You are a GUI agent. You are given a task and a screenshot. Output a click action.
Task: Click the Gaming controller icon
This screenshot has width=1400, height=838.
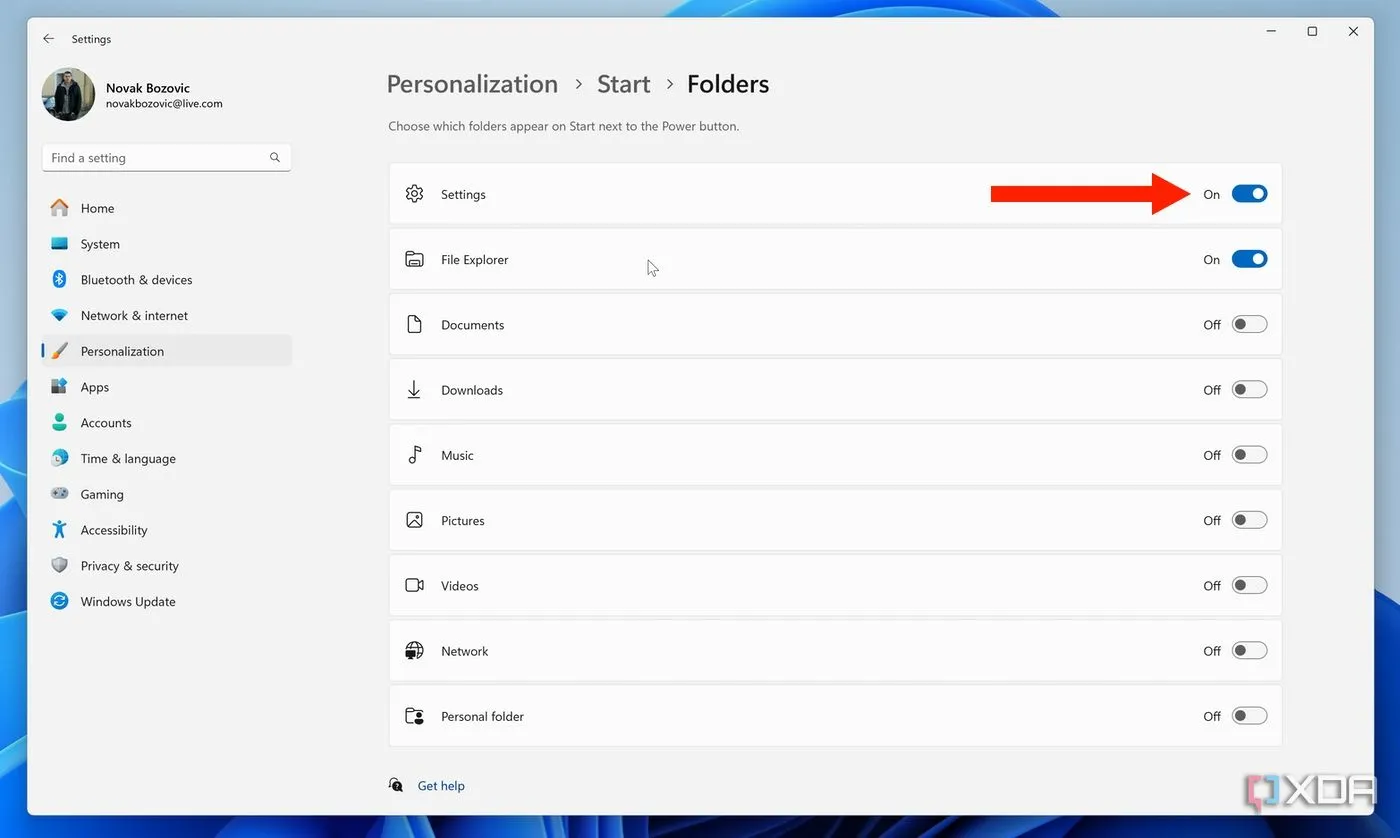click(60, 494)
